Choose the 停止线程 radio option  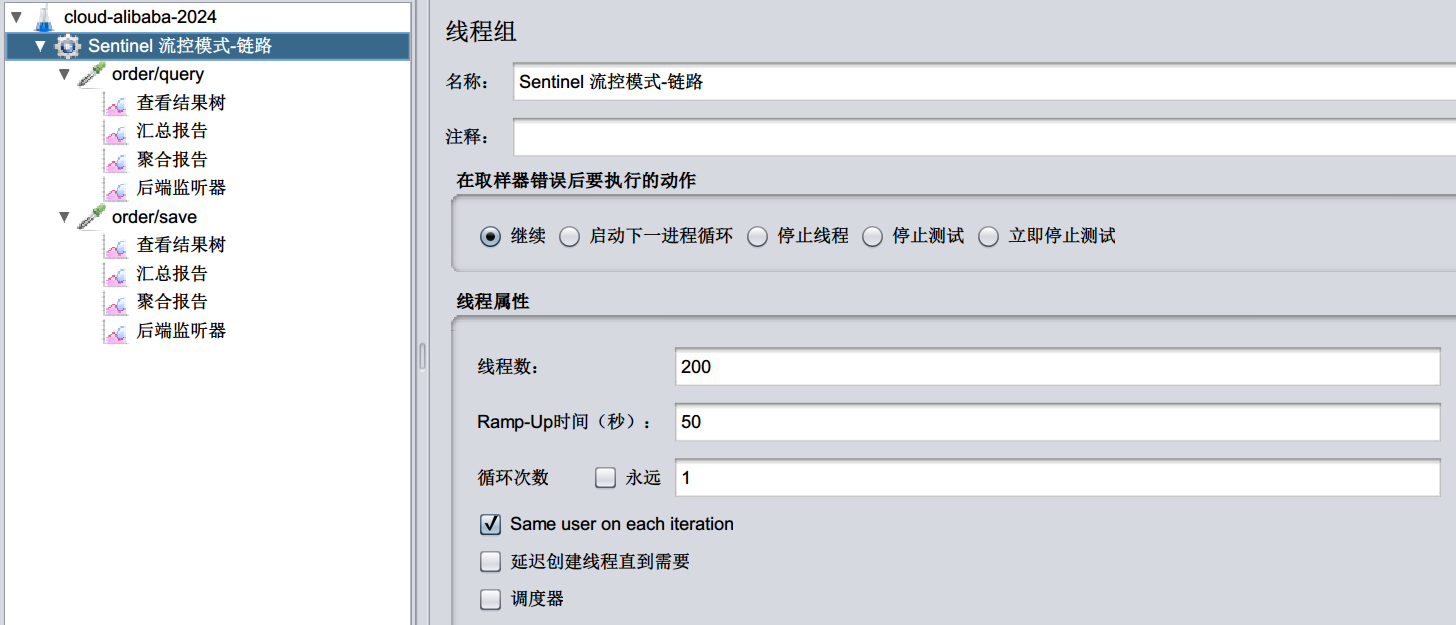pos(758,237)
